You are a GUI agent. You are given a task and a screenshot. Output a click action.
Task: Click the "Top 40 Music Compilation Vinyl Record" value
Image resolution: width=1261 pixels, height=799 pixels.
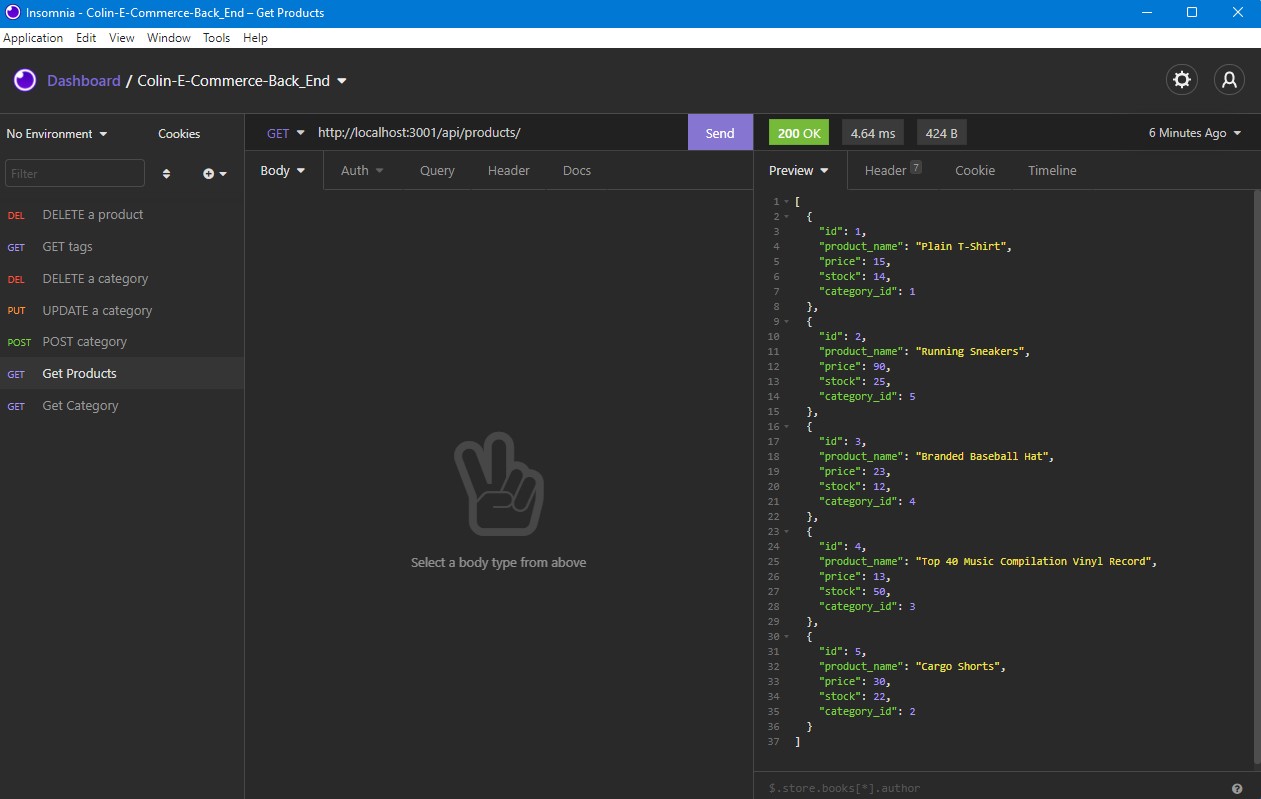[x=1034, y=561]
